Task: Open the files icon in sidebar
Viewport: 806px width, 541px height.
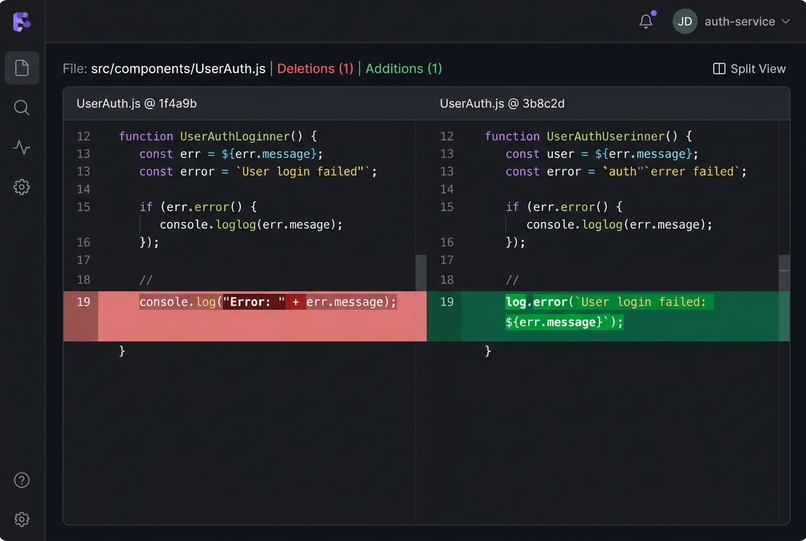Action: point(22,68)
